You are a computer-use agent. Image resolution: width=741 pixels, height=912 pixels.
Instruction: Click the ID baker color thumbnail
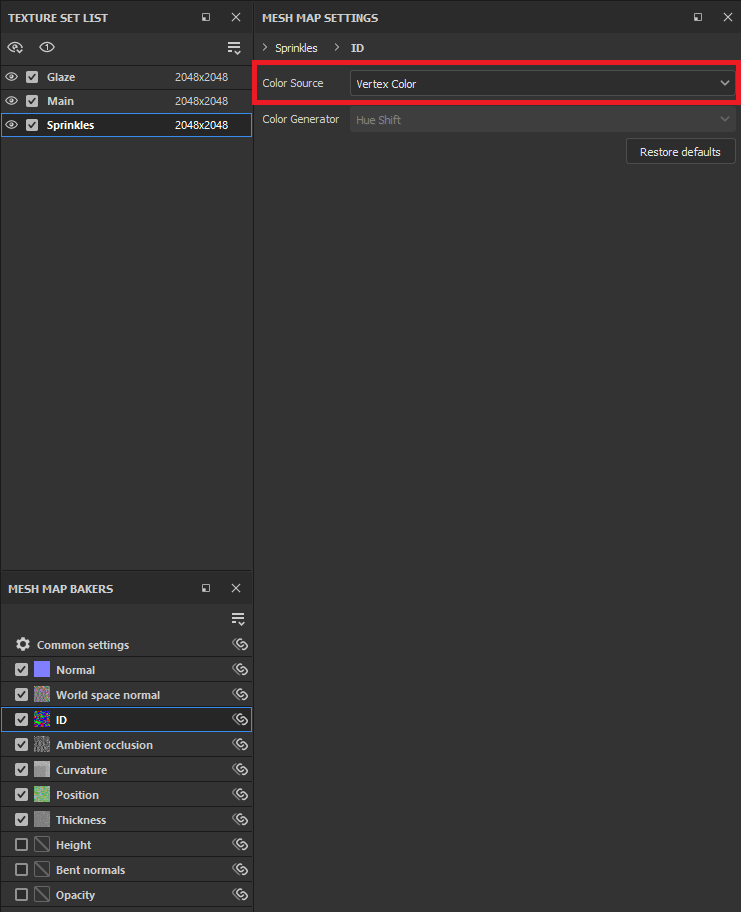[42, 720]
